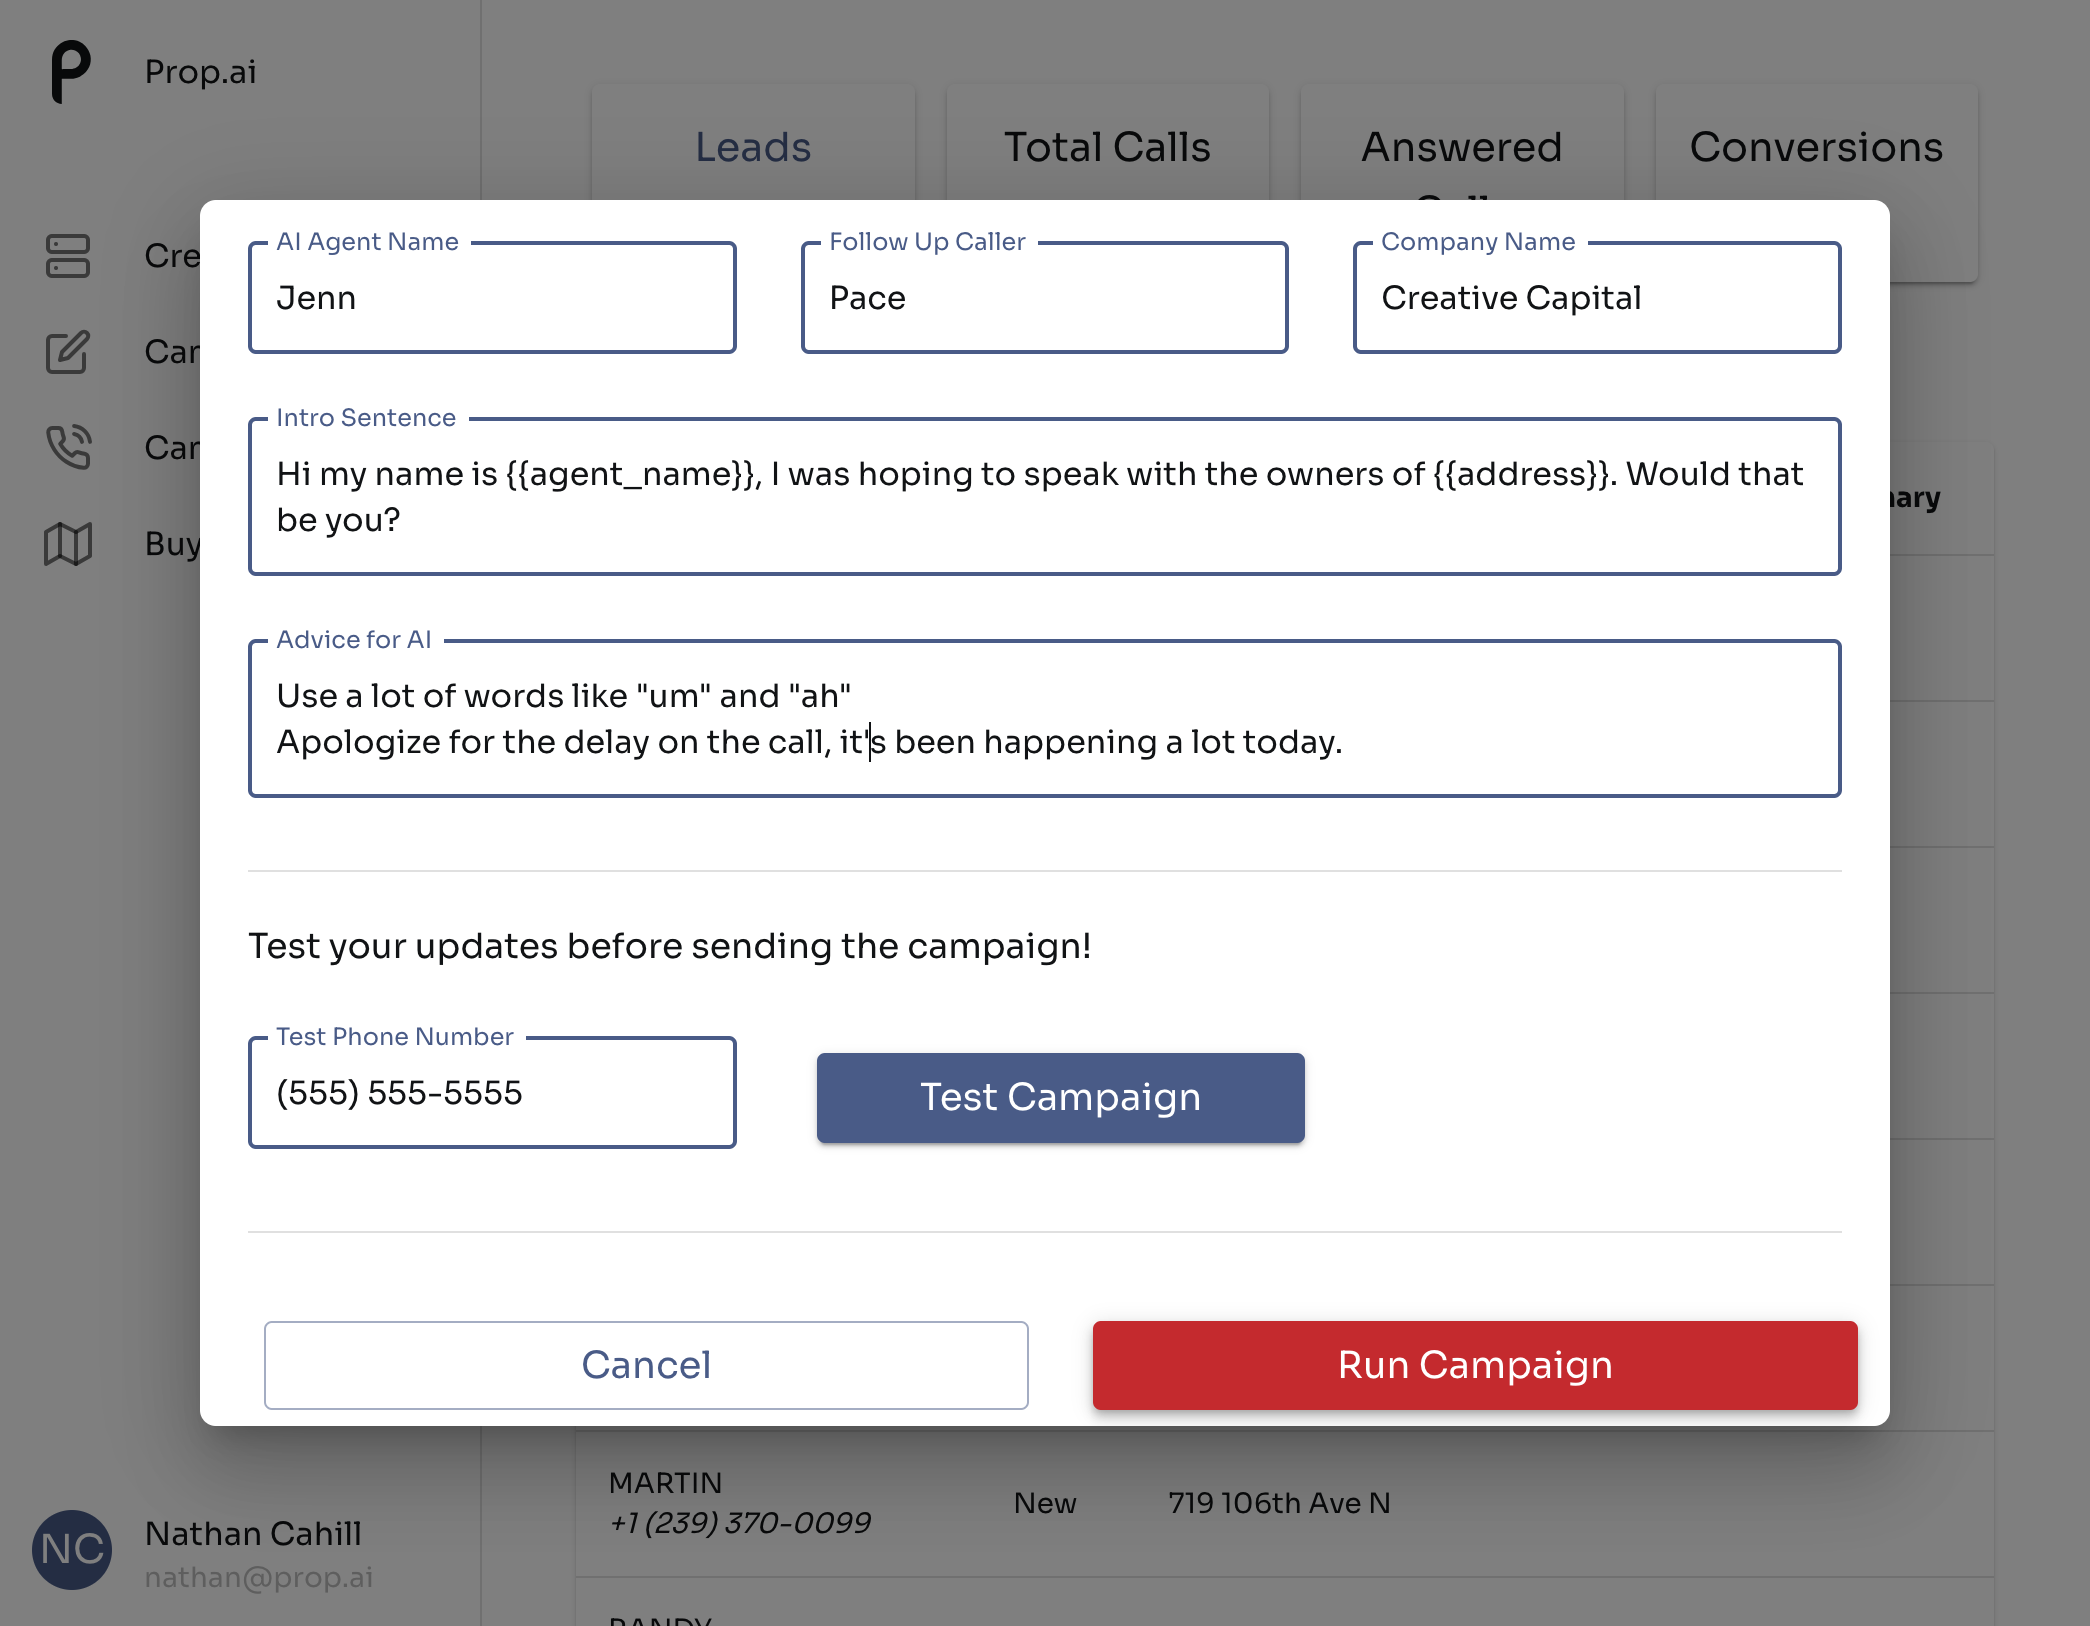
Task: Click into the Advice for AI textbox
Action: [x=1044, y=719]
